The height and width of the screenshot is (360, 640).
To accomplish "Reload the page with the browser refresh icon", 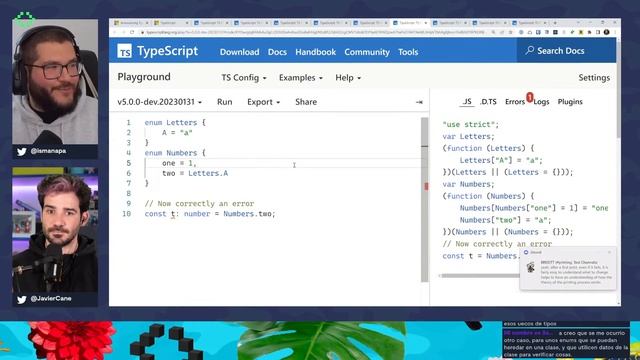I will coord(132,32).
